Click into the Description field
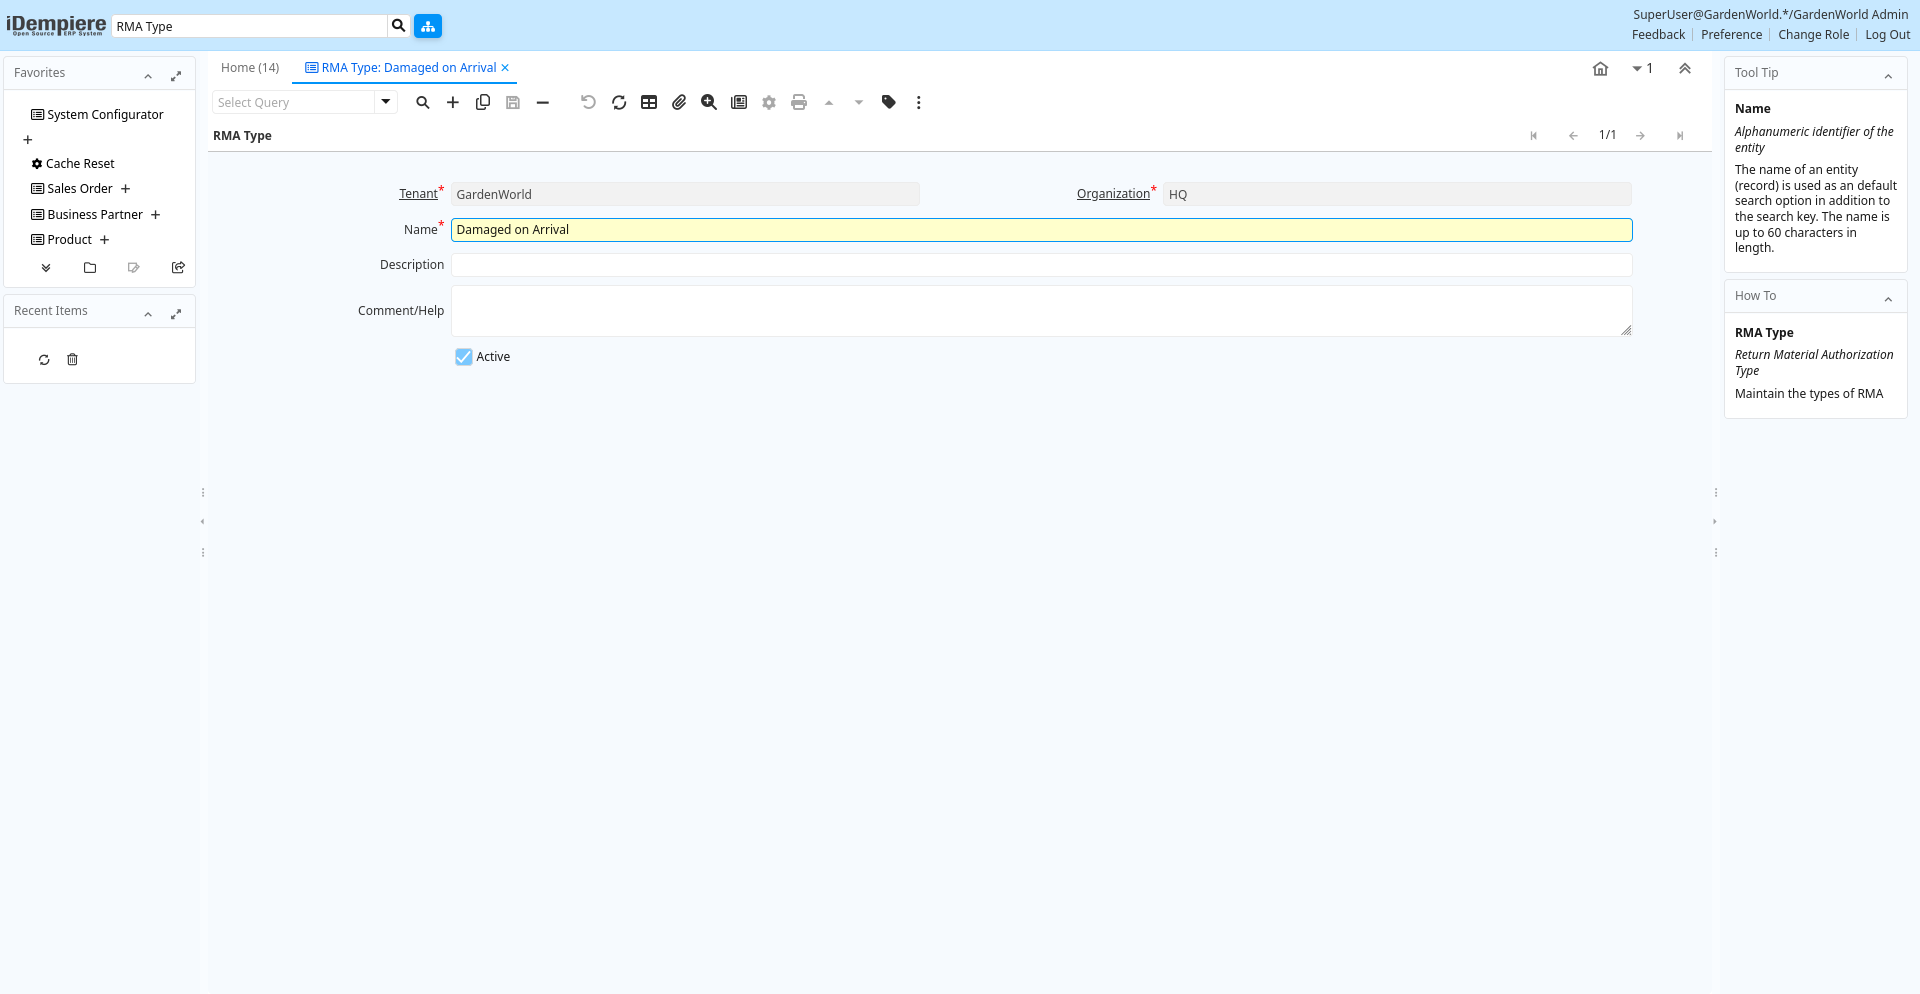The image size is (1920, 994). pyautogui.click(x=1041, y=265)
